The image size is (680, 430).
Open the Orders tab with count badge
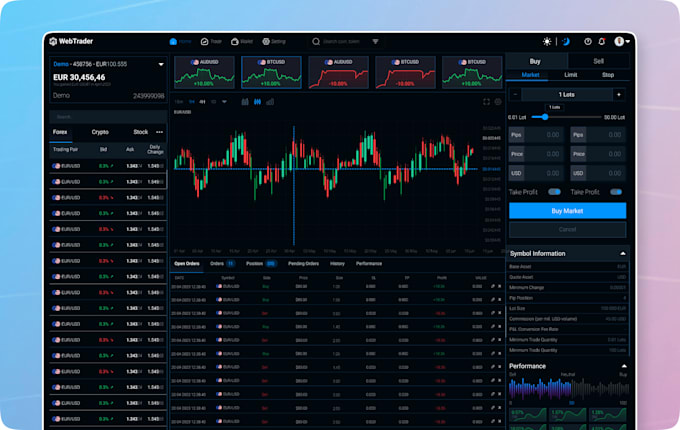pos(222,264)
